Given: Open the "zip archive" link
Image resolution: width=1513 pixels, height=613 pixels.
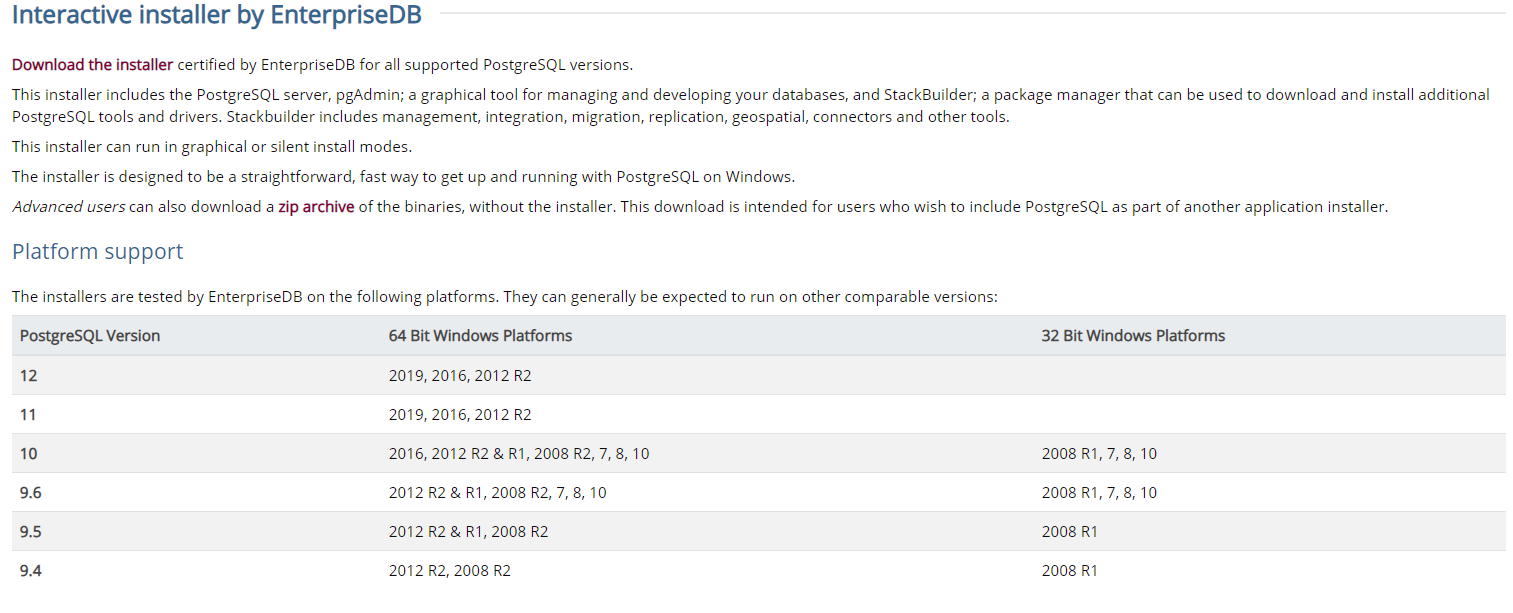Looking at the screenshot, I should point(316,207).
